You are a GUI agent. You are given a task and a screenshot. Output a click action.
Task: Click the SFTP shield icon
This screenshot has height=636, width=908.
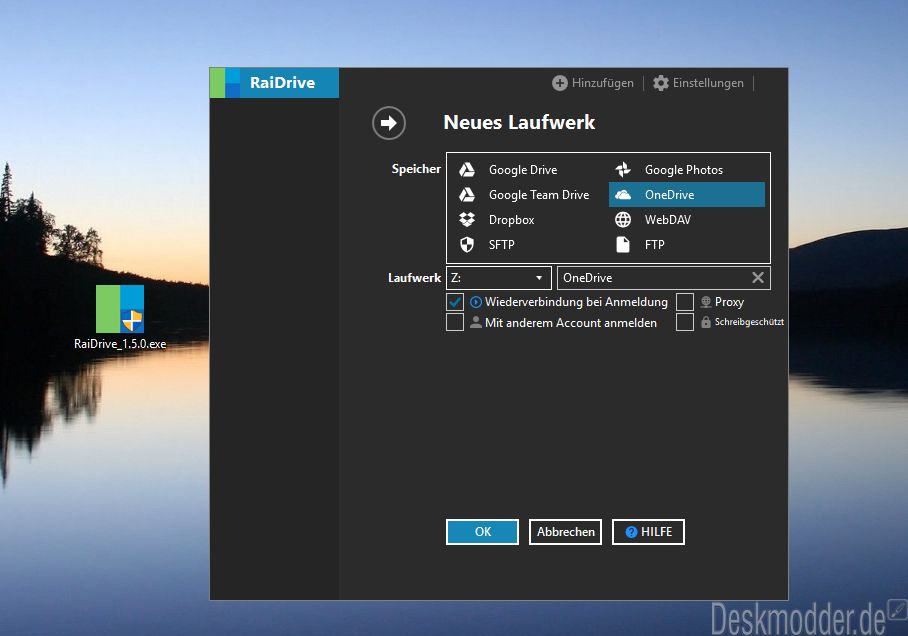click(x=467, y=244)
